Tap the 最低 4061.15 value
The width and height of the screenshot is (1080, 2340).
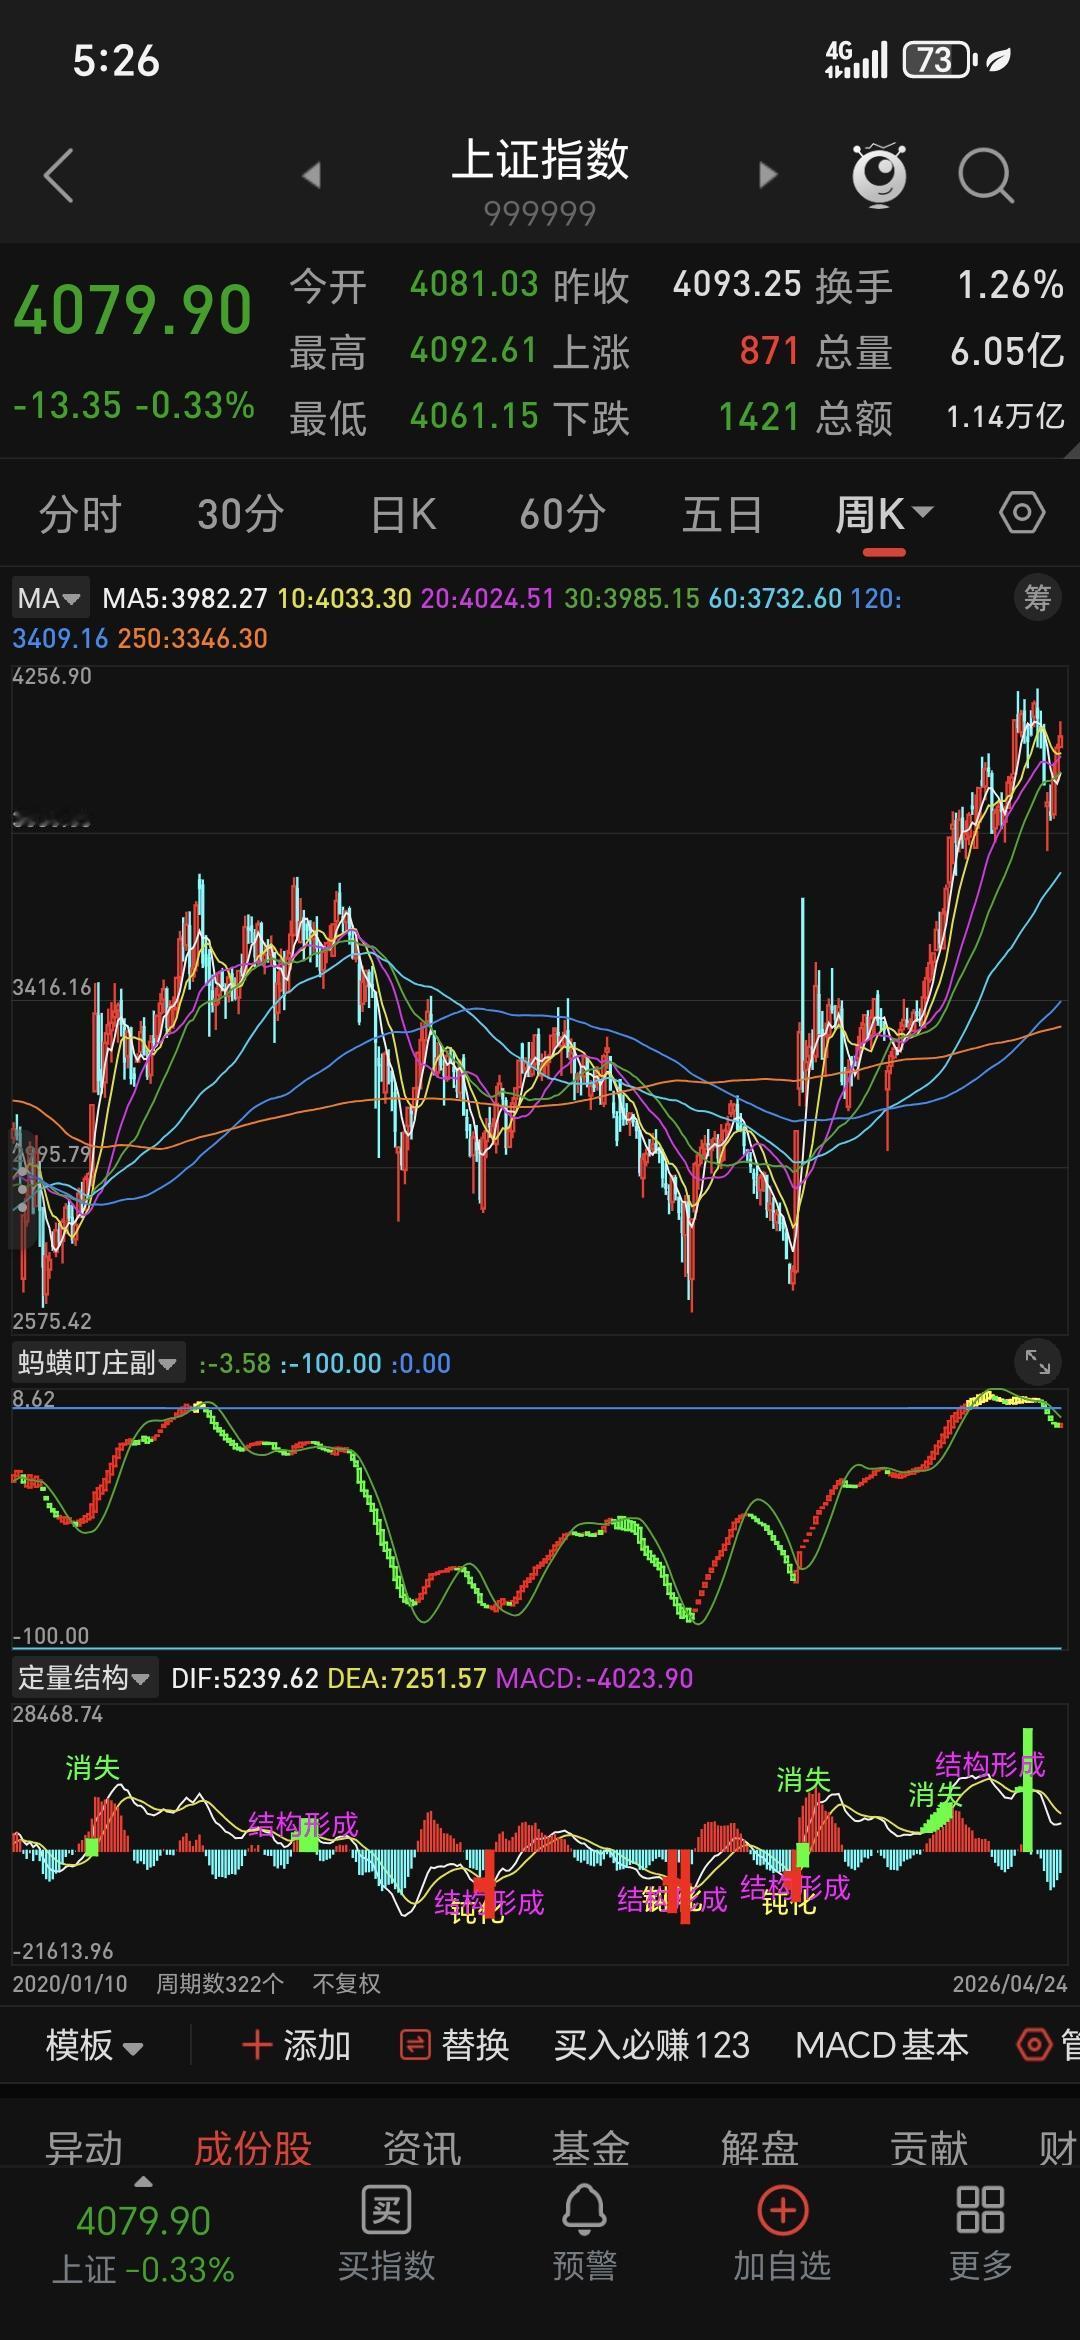coord(474,417)
